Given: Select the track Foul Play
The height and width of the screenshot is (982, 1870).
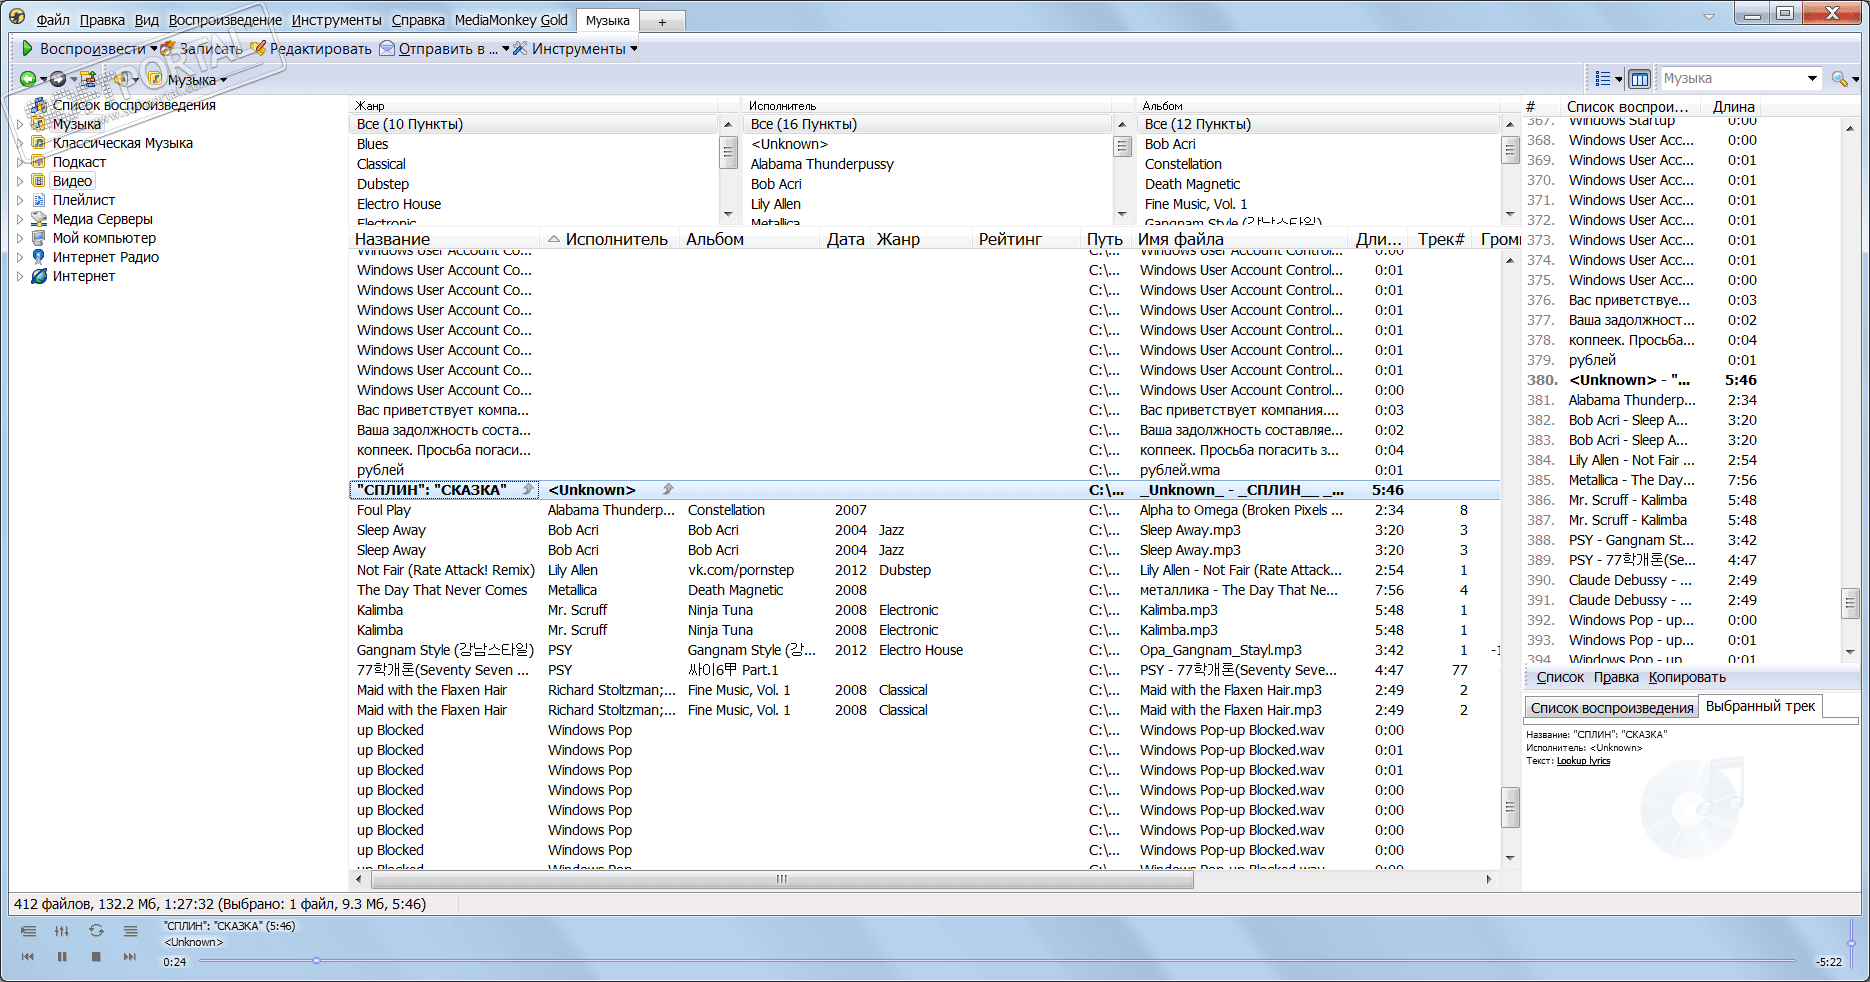Looking at the screenshot, I should click(384, 510).
